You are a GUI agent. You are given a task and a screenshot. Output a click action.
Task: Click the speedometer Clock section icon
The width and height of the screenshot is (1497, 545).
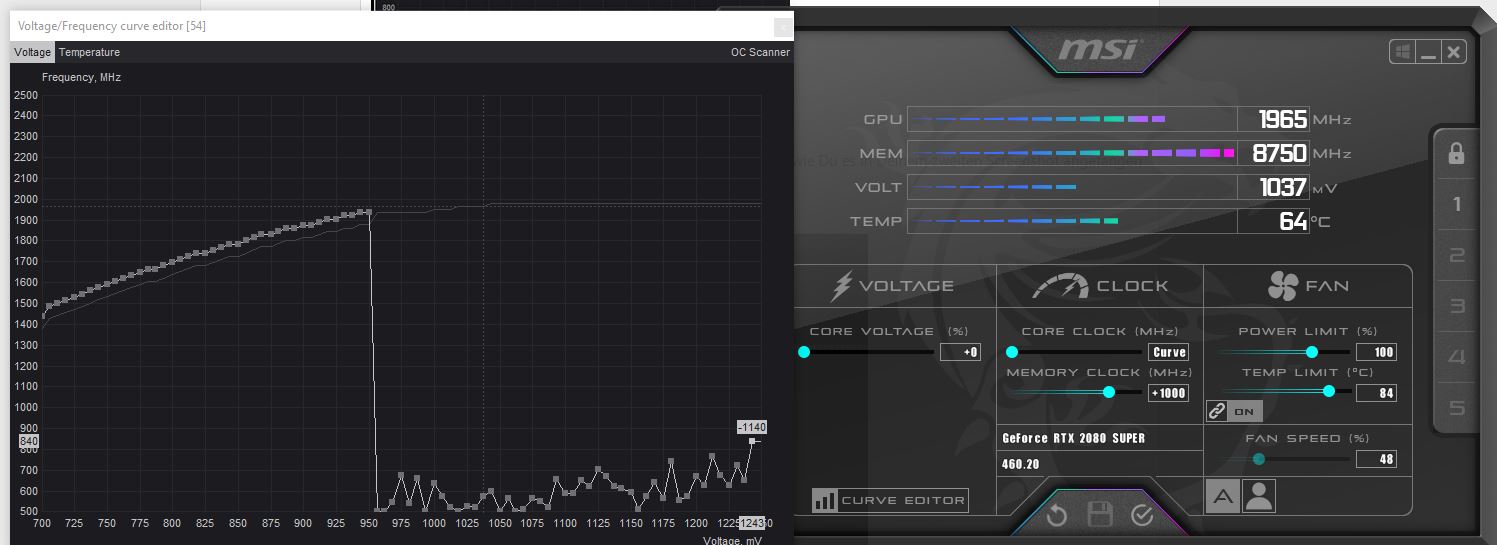pyautogui.click(x=1060, y=286)
